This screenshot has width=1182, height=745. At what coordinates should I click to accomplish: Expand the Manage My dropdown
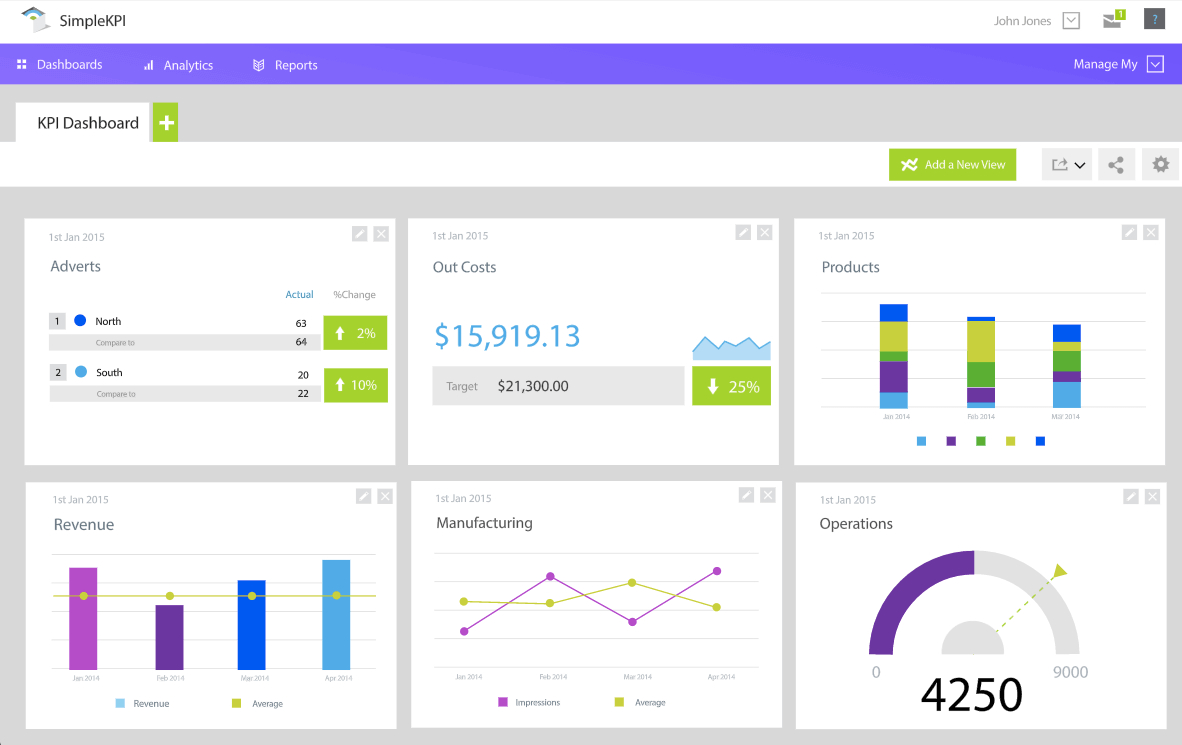point(1156,63)
